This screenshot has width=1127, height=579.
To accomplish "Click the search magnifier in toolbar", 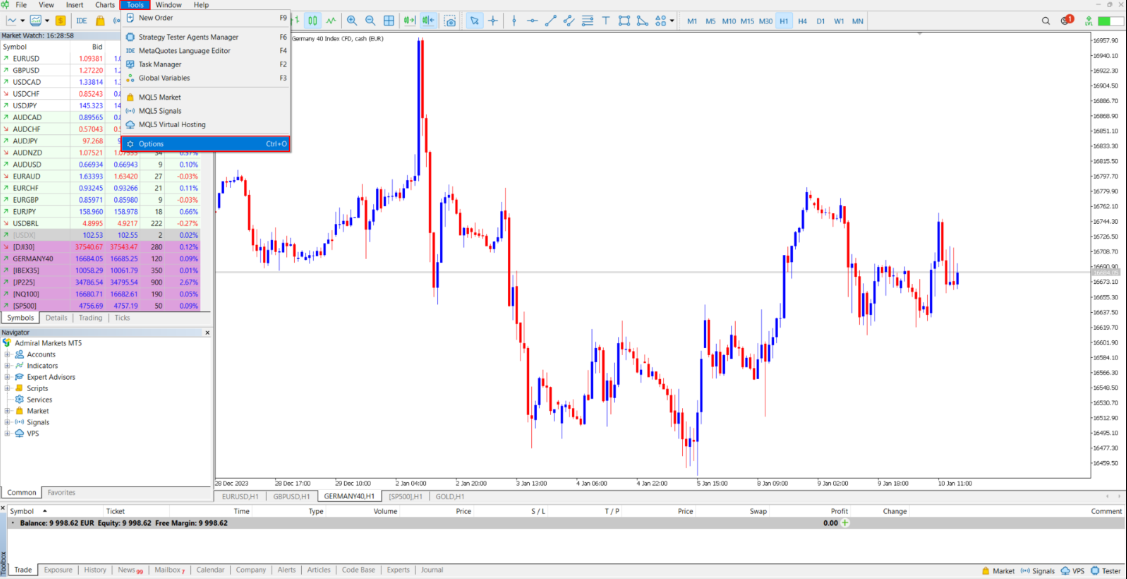I will [1046, 21].
